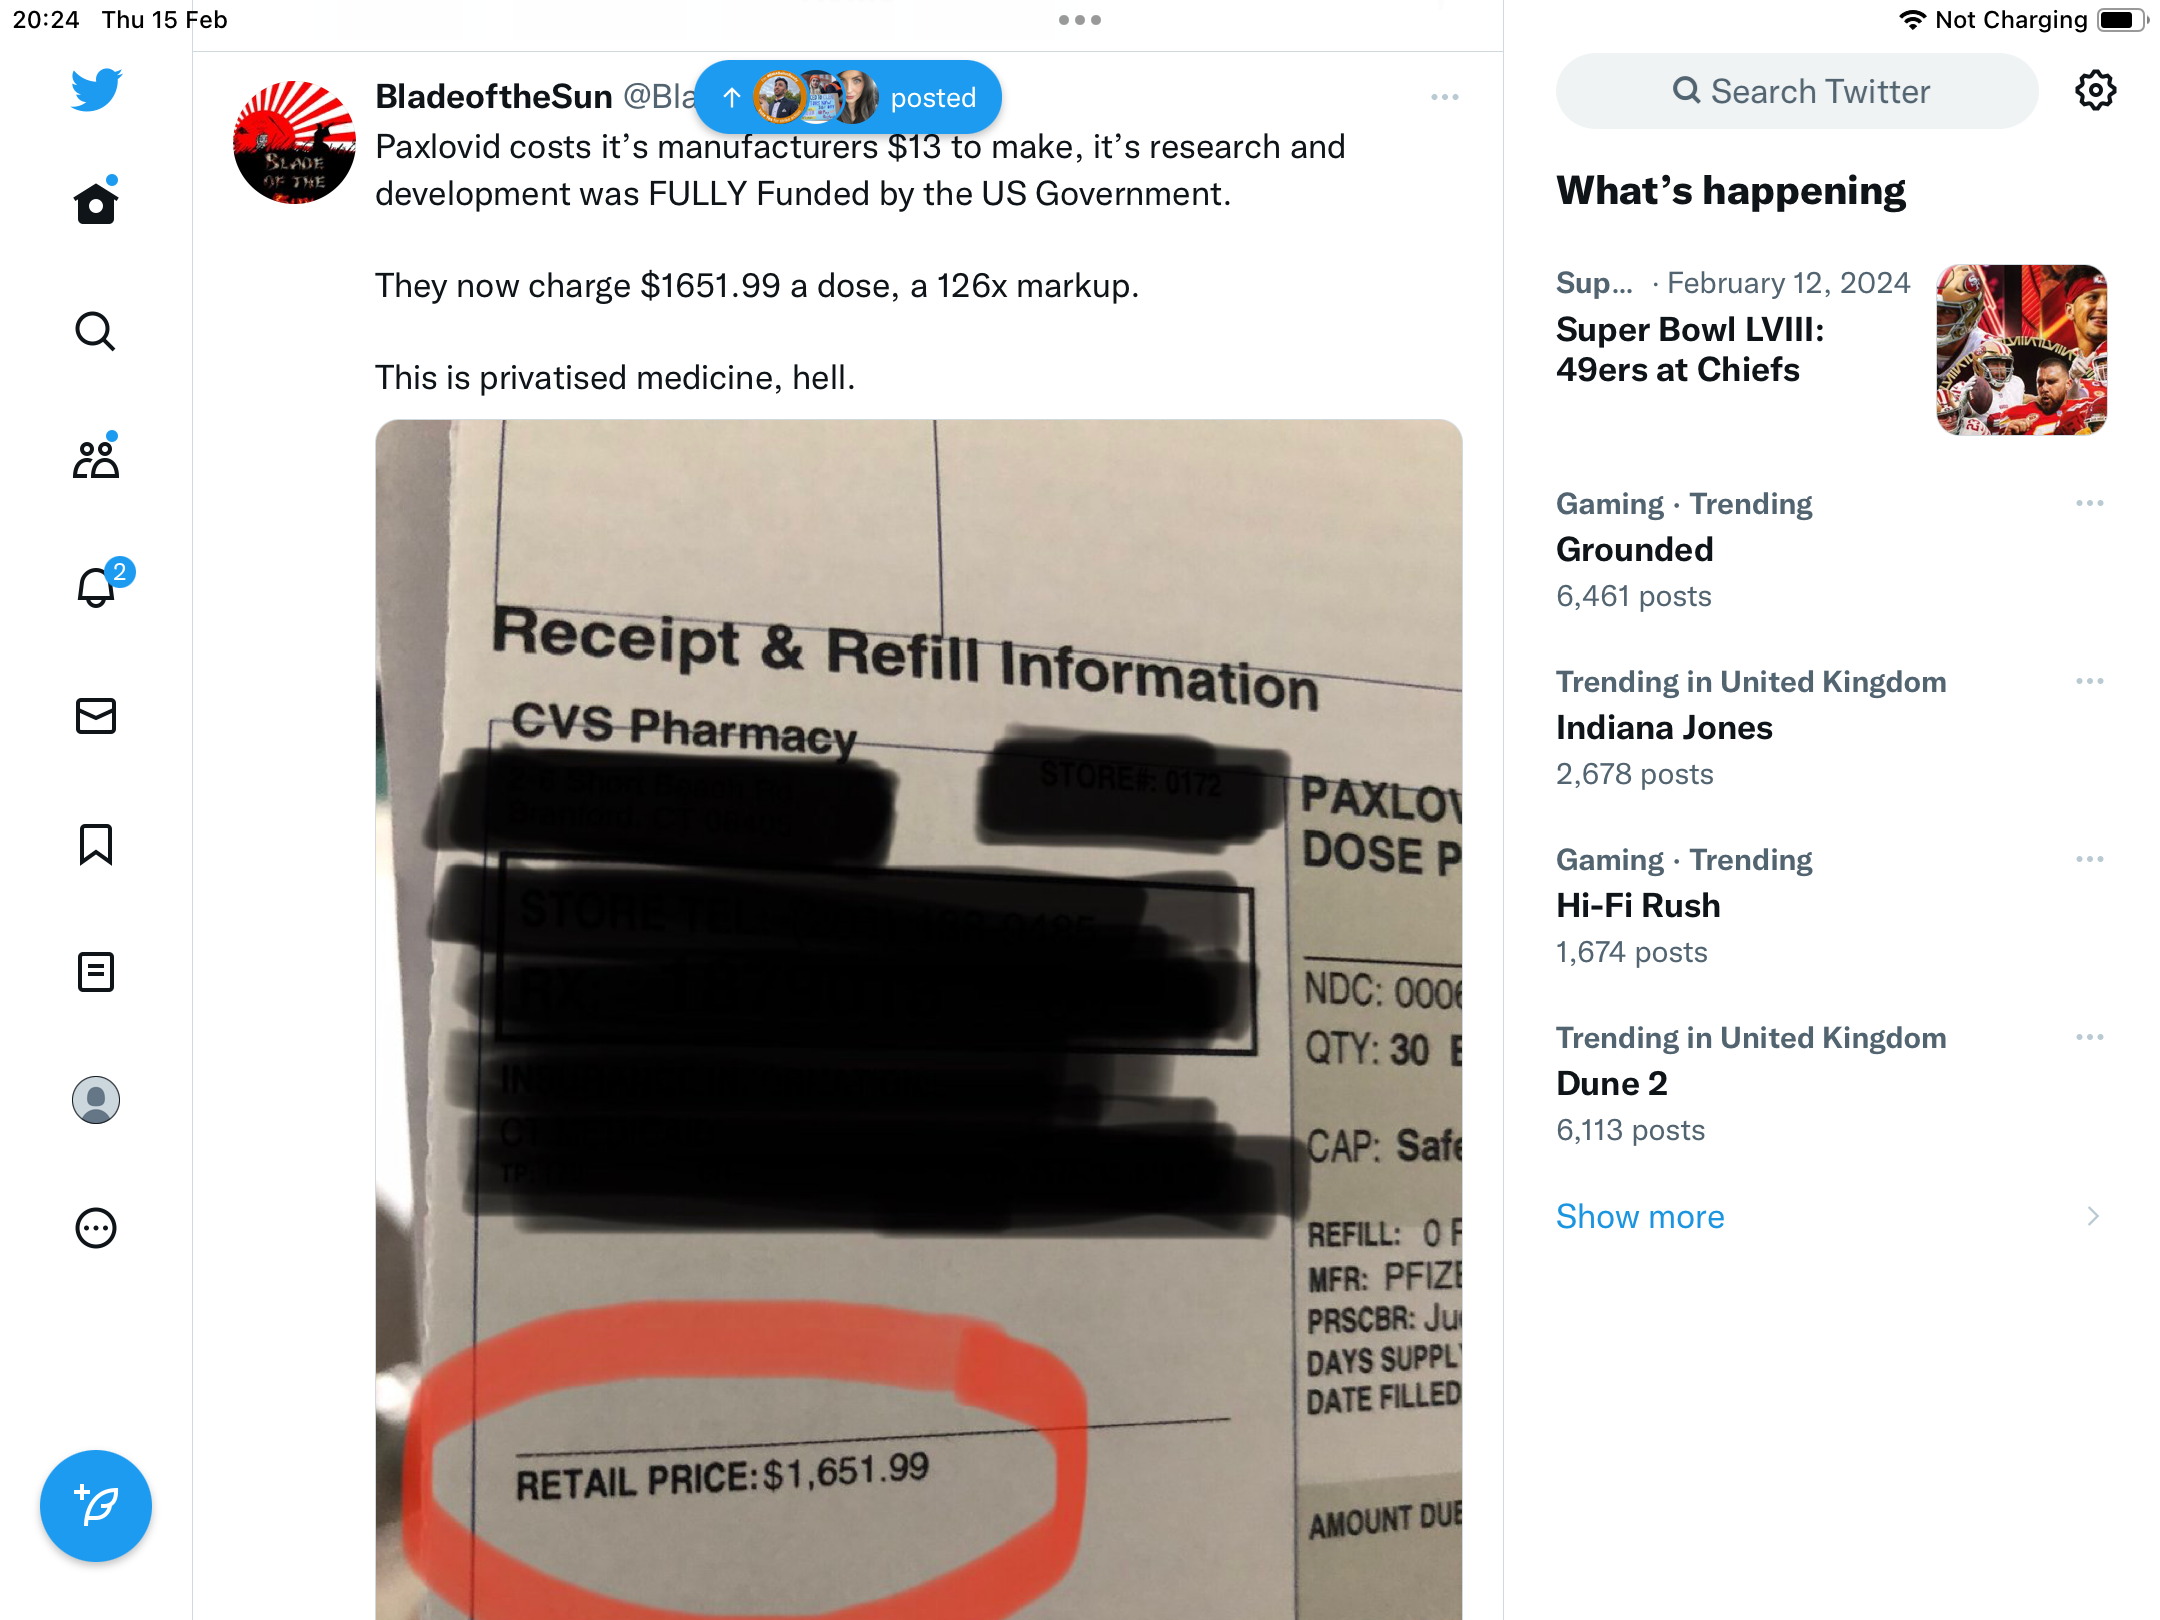
Task: Open the tweet's three-dot options menu
Action: (x=1445, y=97)
